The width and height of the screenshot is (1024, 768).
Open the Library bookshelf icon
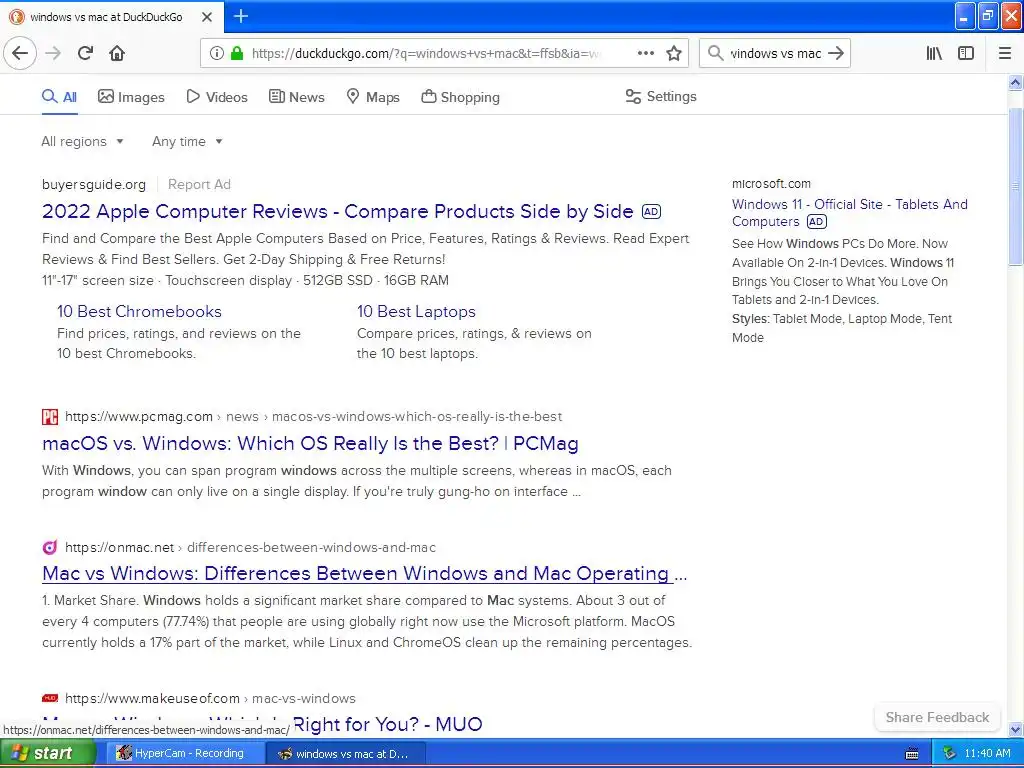(934, 53)
